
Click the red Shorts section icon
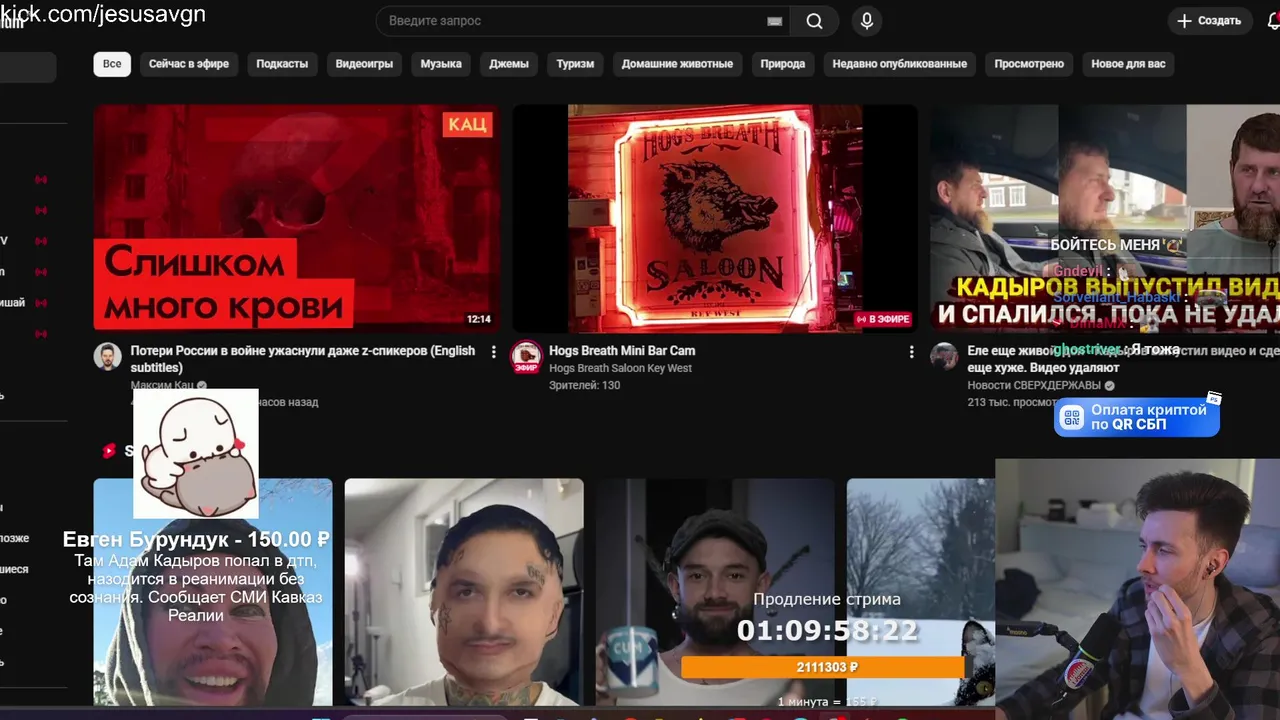coord(109,451)
